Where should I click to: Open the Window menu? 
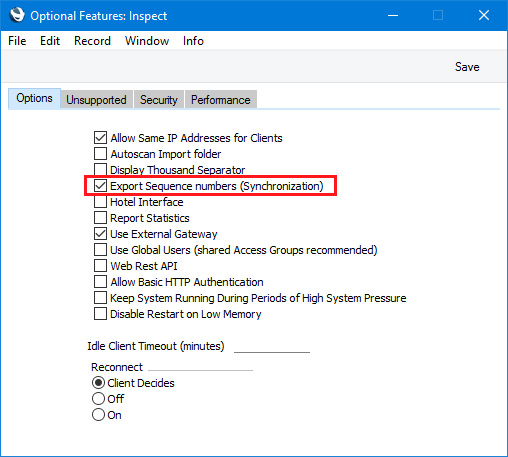click(x=147, y=41)
